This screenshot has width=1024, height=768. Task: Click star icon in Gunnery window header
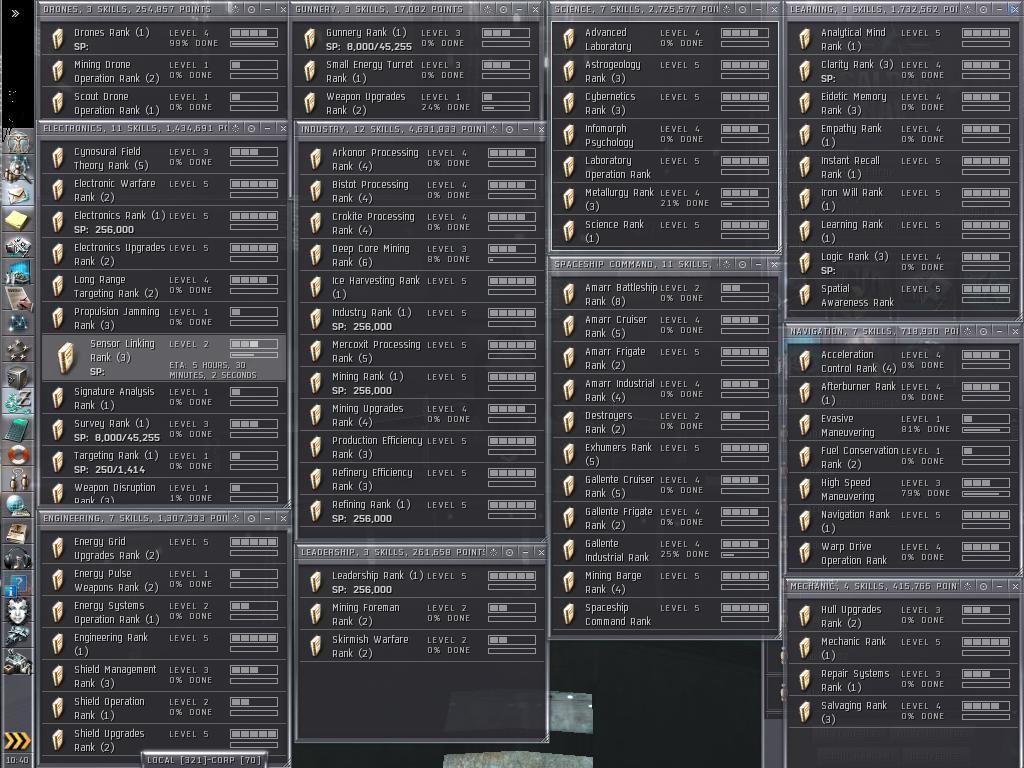[x=487, y=9]
